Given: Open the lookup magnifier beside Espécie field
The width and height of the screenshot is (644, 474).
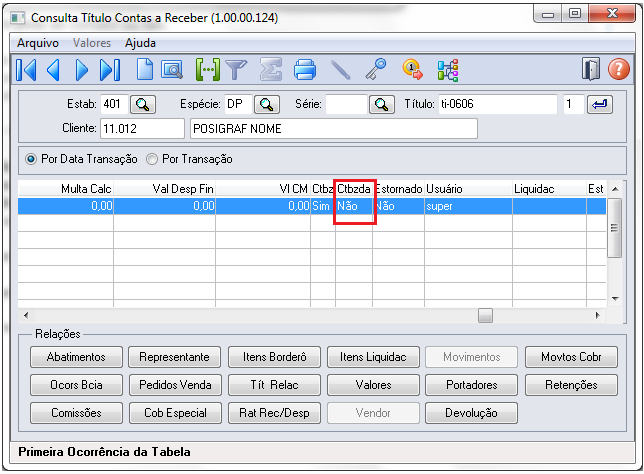Looking at the screenshot, I should pos(267,104).
